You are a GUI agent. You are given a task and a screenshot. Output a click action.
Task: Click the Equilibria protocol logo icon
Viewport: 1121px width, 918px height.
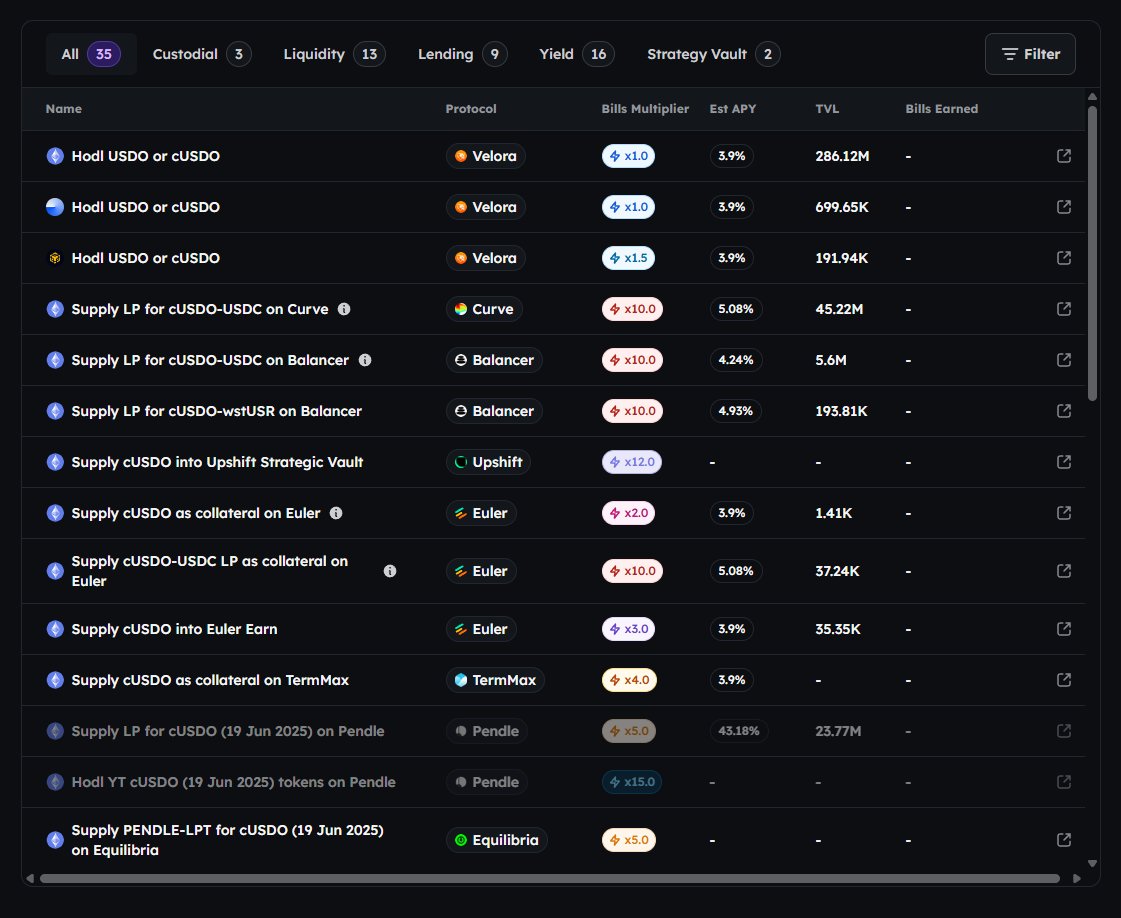click(461, 840)
